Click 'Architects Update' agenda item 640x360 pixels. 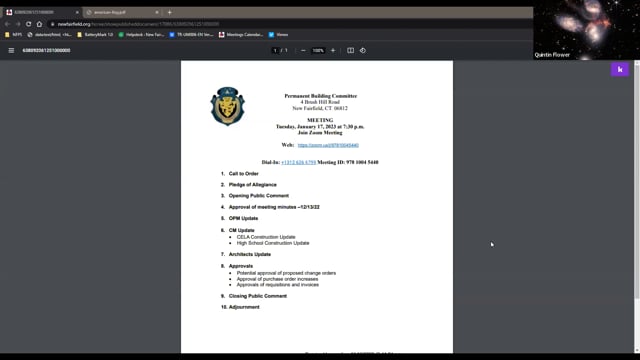point(250,254)
